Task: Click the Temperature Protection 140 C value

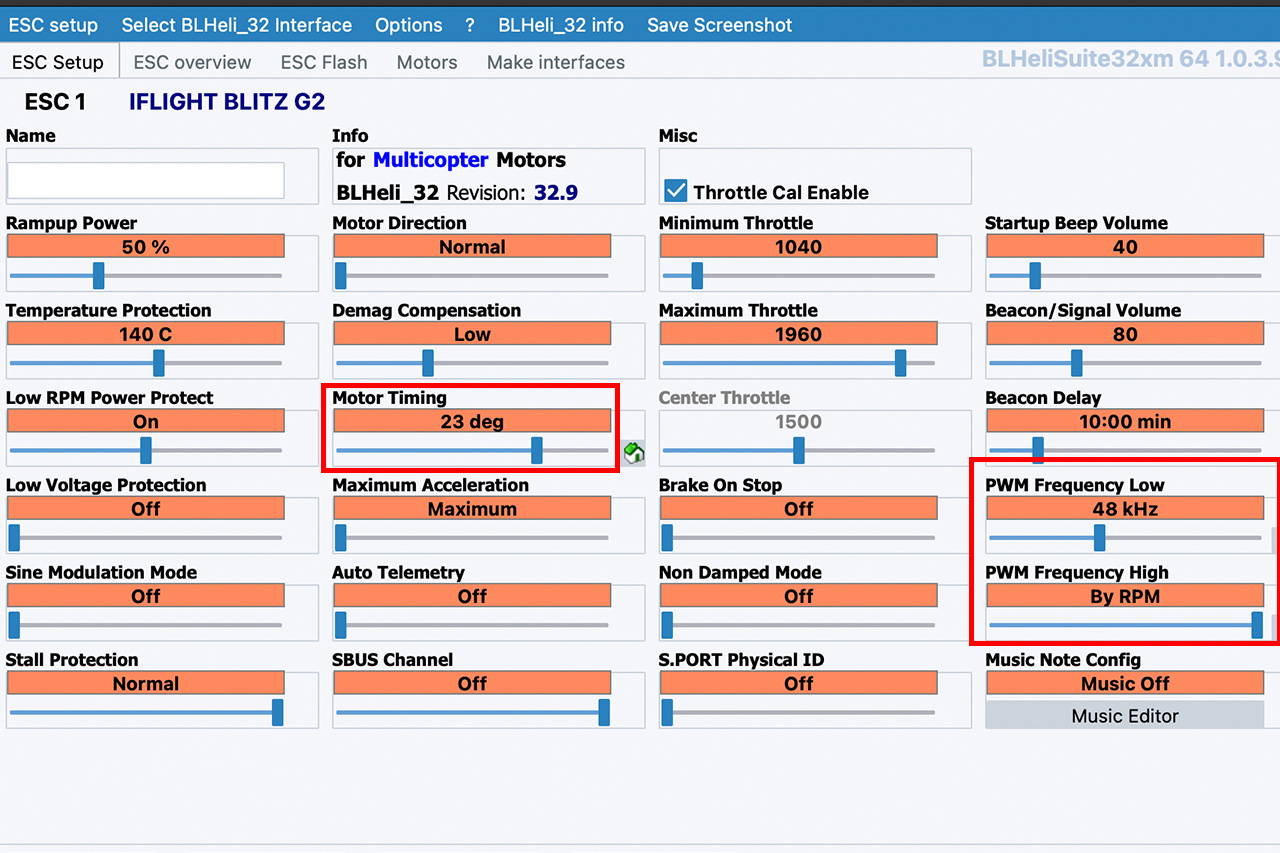Action: click(146, 334)
